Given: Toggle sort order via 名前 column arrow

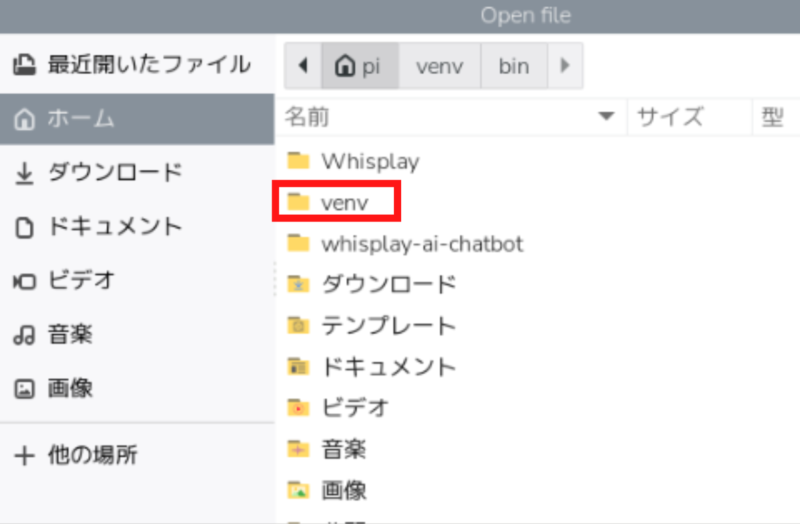Looking at the screenshot, I should pyautogui.click(x=605, y=117).
